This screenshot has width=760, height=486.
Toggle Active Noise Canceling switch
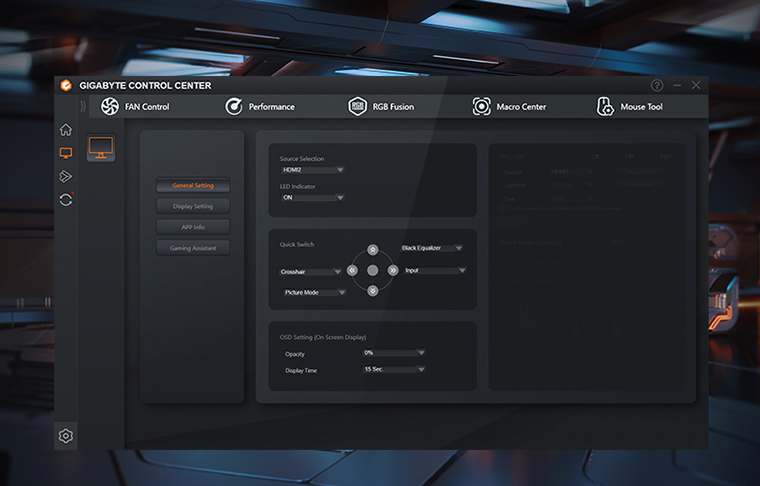click(618, 241)
